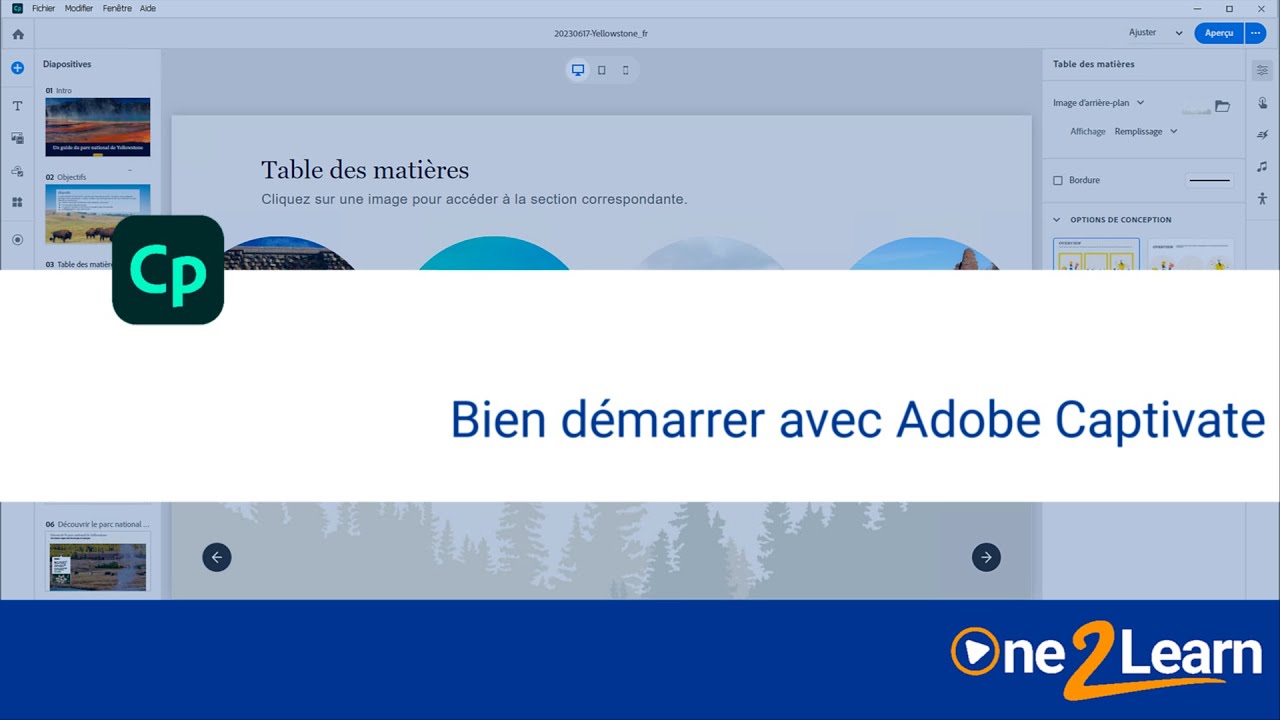Click the slide title 'Table des matières'
The height and width of the screenshot is (720, 1280).
click(365, 170)
